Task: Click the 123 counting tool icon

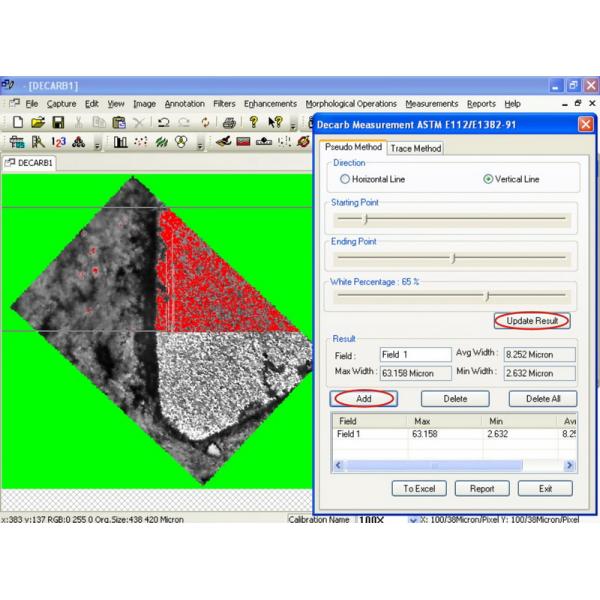Action: pos(58,143)
